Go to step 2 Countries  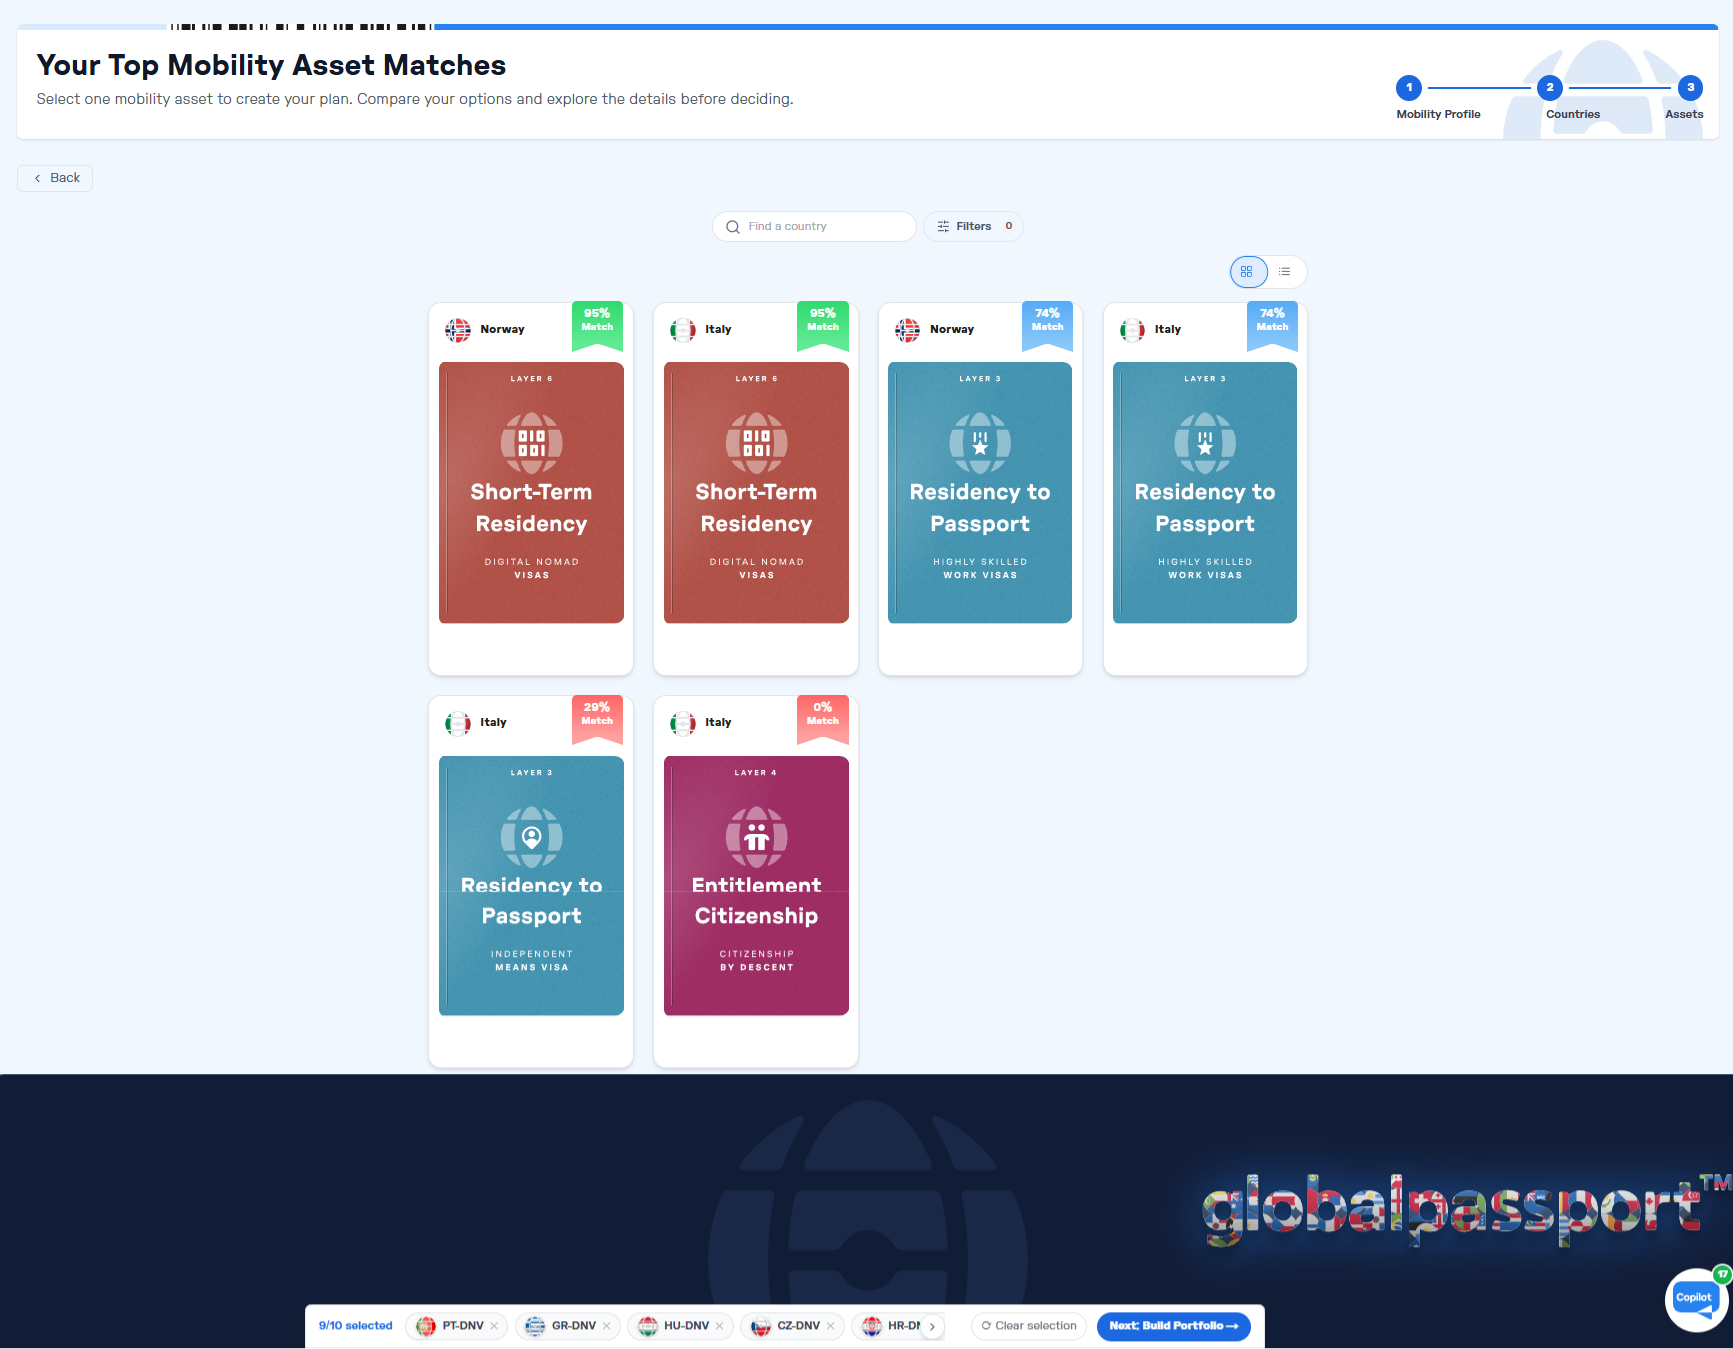pos(1550,87)
